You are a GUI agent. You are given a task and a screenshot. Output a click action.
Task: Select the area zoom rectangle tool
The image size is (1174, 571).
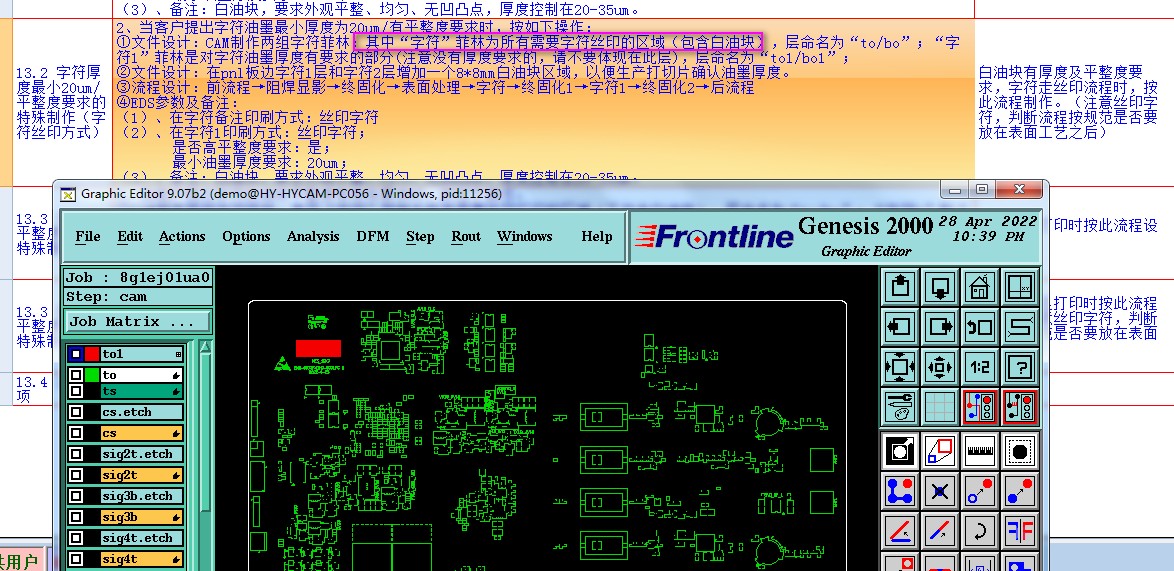coord(940,451)
